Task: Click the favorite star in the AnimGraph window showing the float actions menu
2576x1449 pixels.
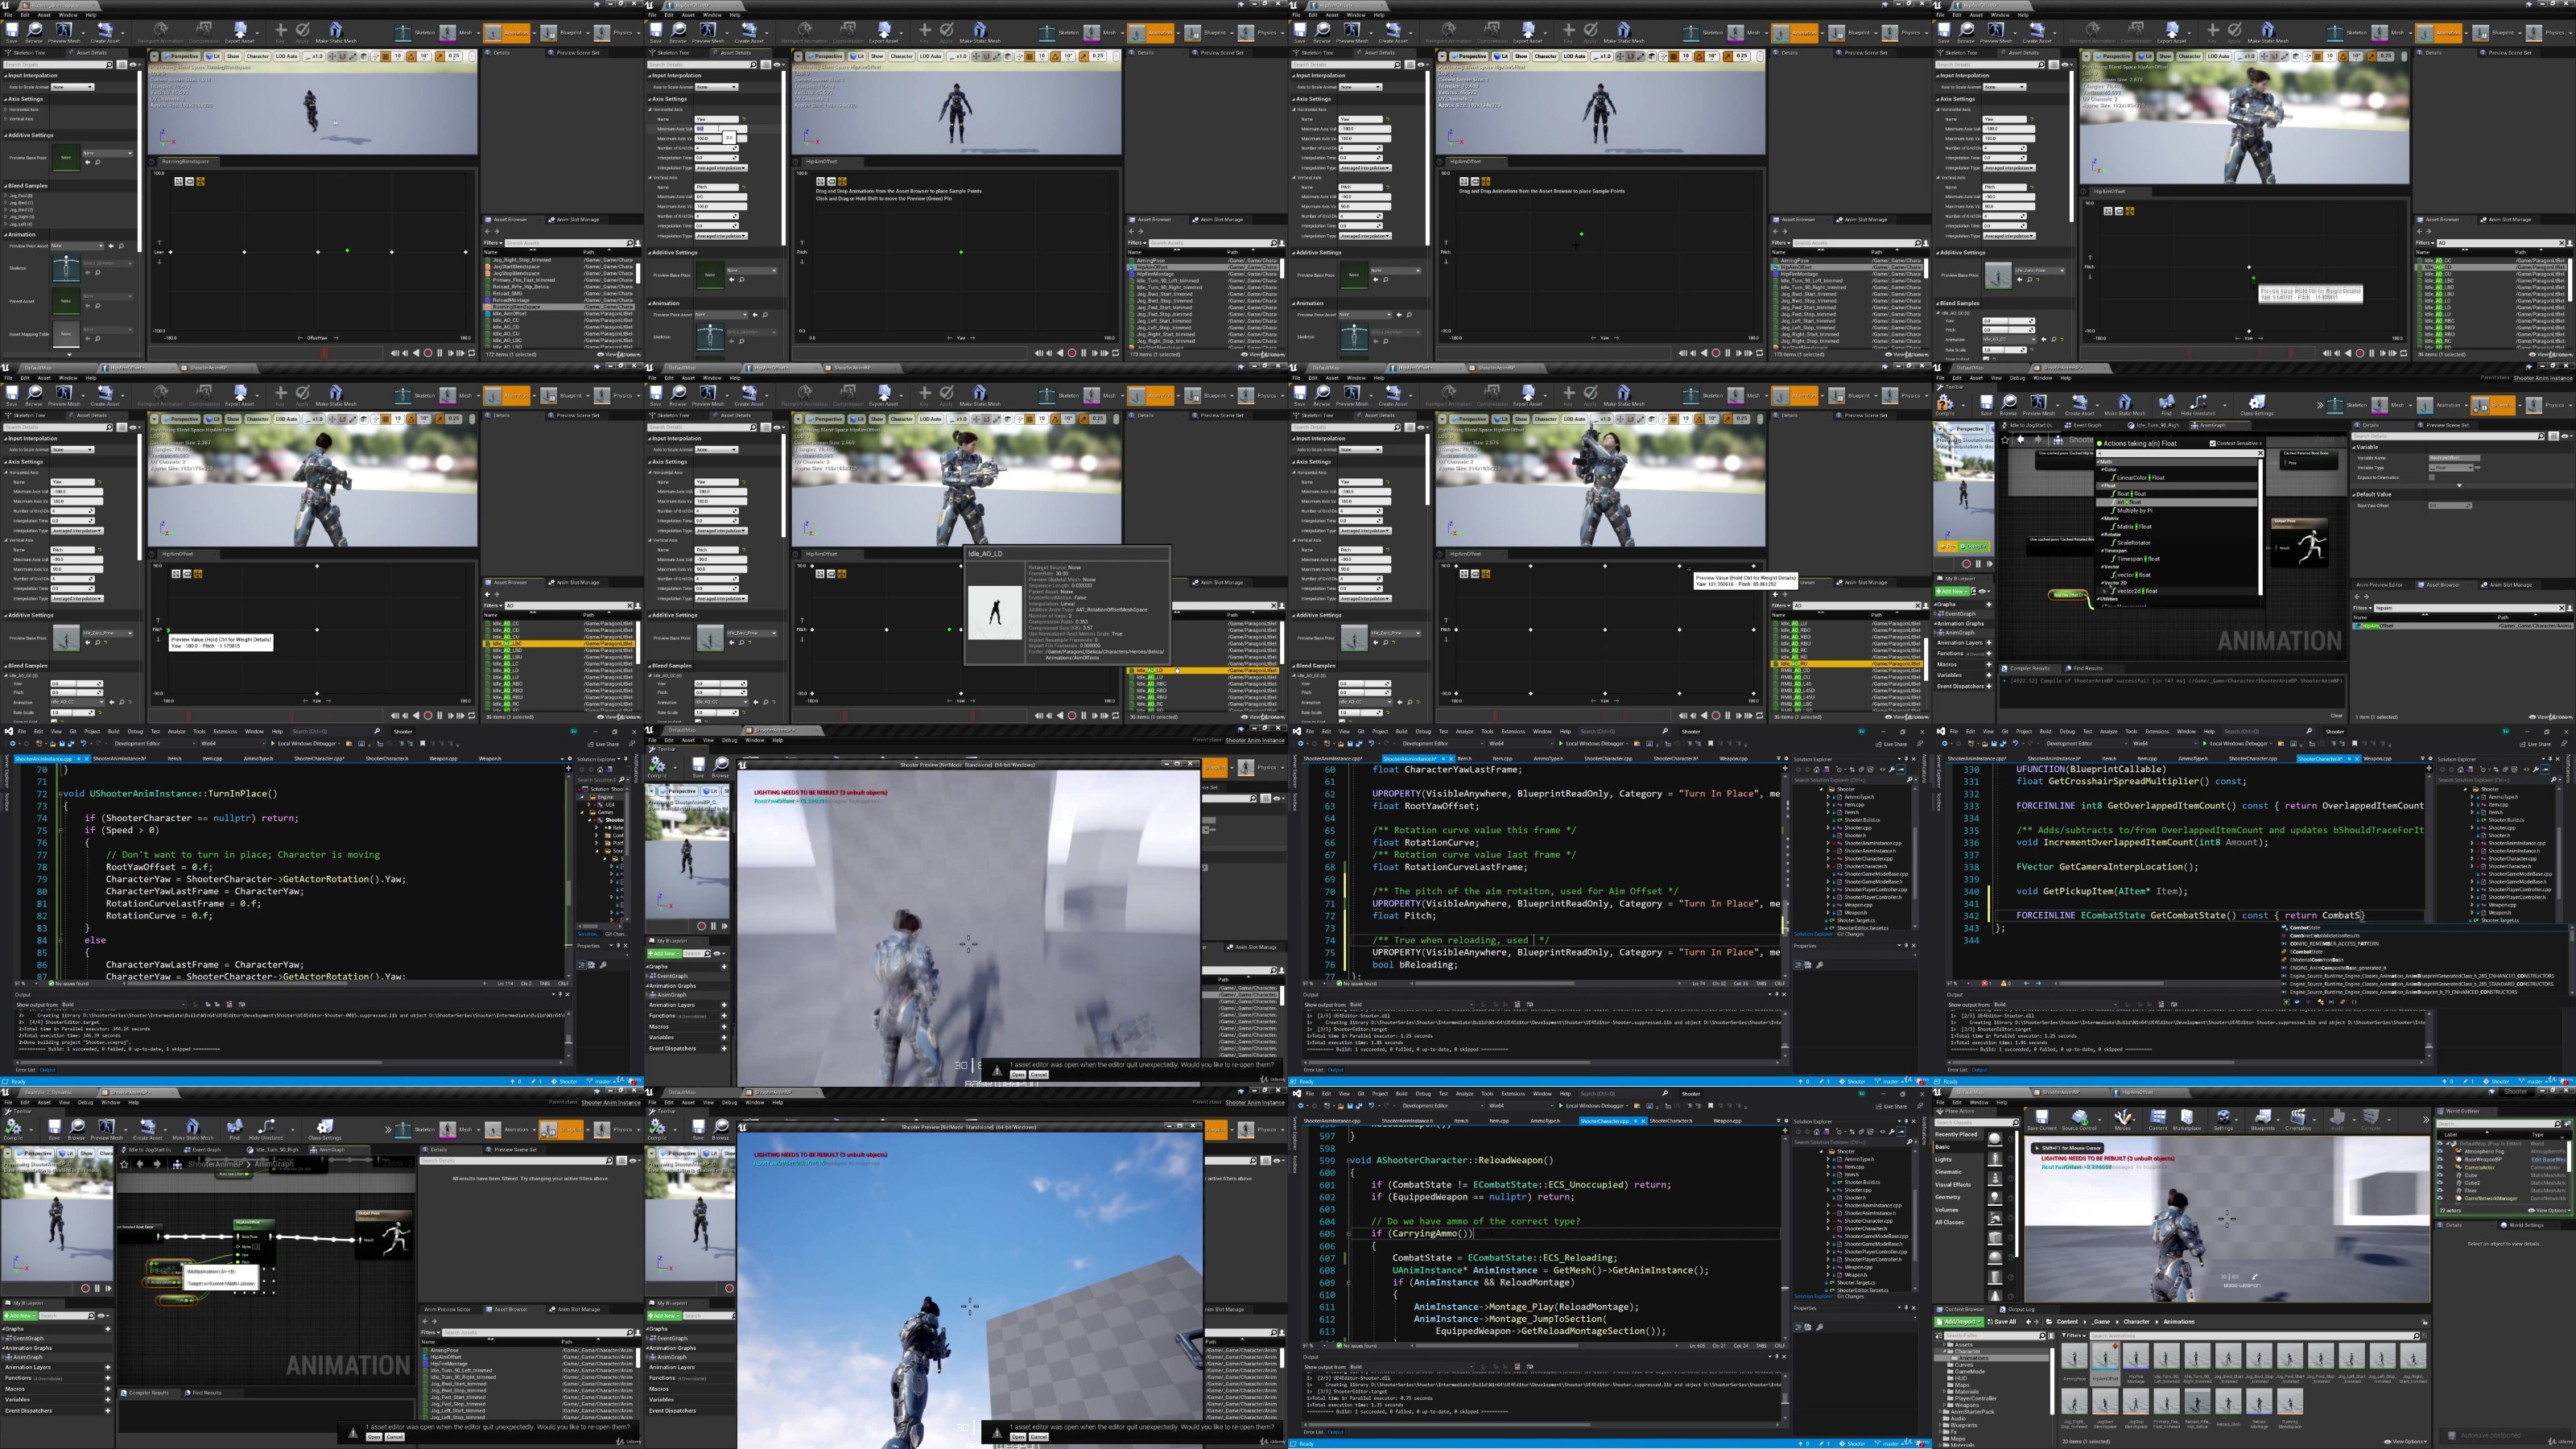Action: (x=2005, y=441)
